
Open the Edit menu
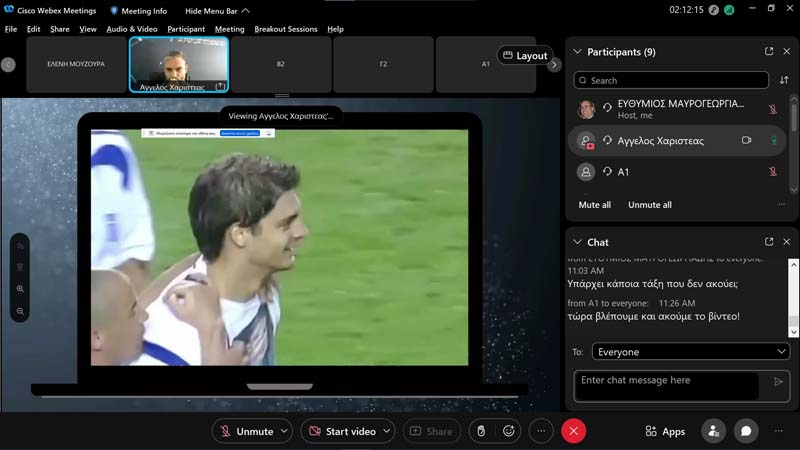point(34,29)
